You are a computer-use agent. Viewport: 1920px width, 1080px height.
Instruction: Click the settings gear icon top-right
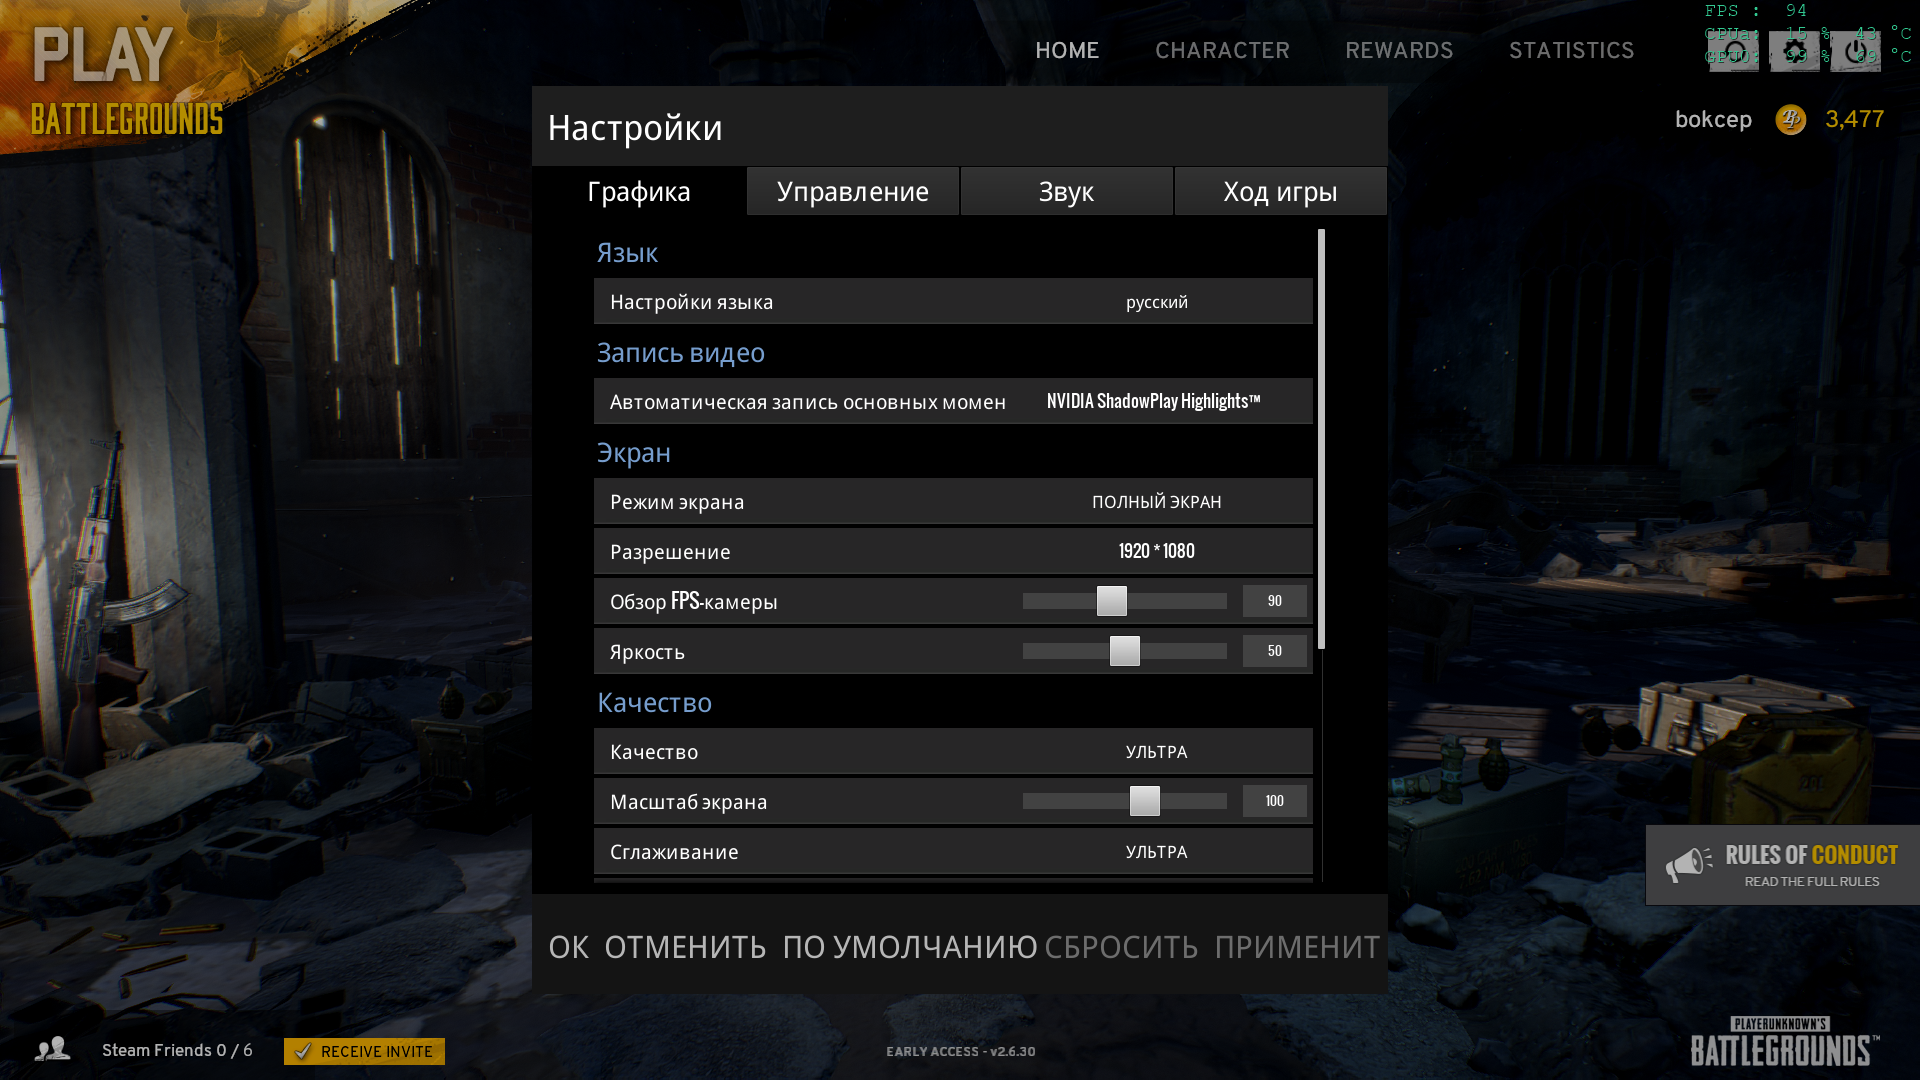point(1795,51)
